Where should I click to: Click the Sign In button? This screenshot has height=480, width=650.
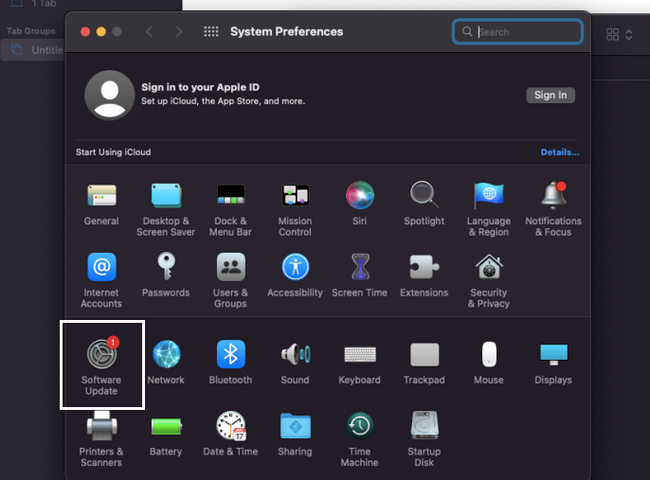pos(551,95)
